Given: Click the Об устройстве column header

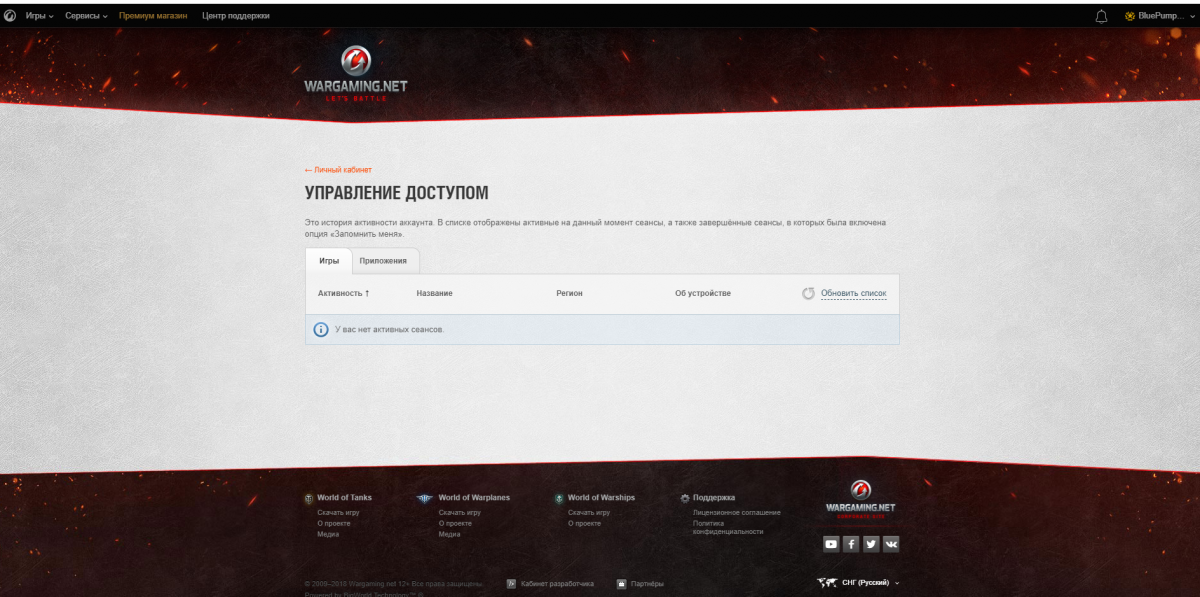Looking at the screenshot, I should tap(703, 293).
